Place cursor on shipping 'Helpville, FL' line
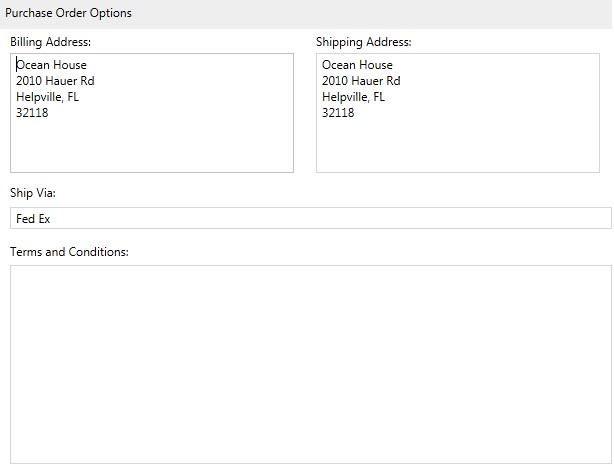614x472 pixels. (x=353, y=97)
